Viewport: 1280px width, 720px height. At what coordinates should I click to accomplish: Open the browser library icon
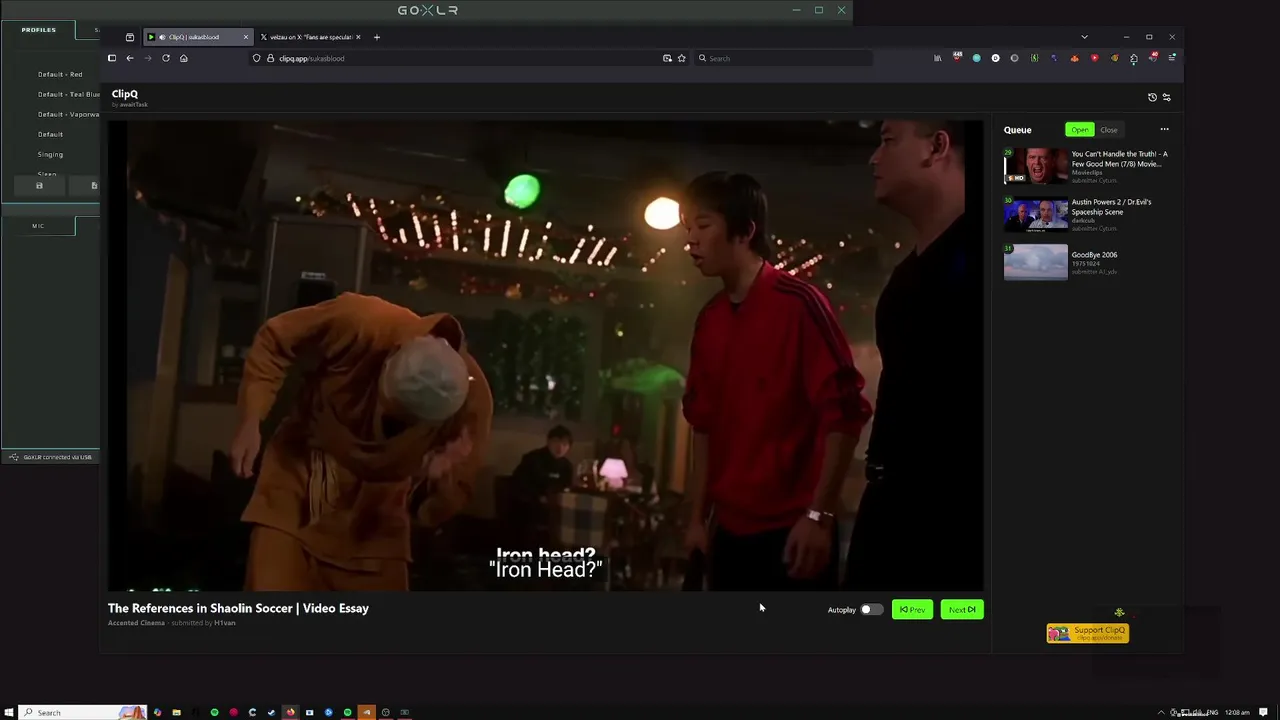pyautogui.click(x=937, y=58)
